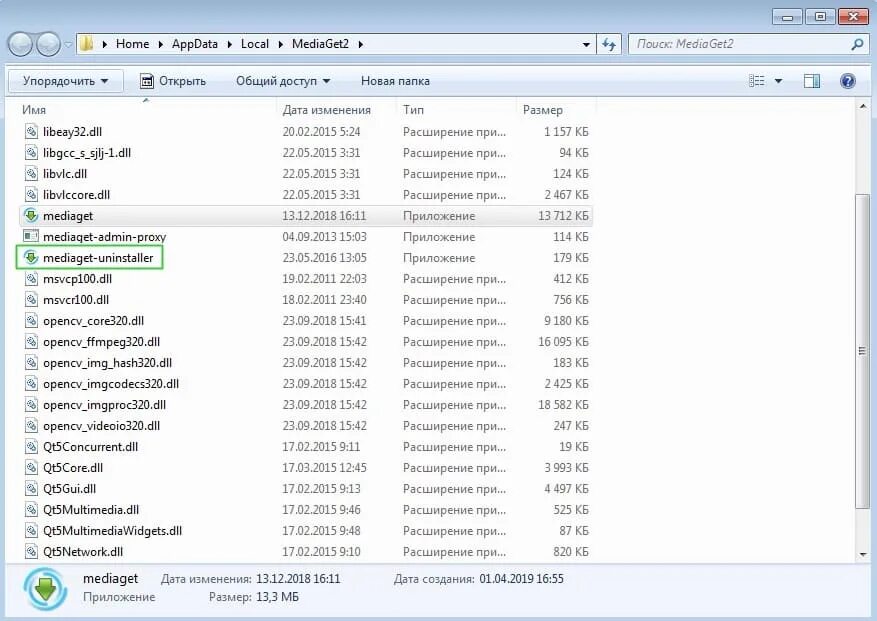Open the view options dropdown arrow
This screenshot has width=877, height=621.
[x=778, y=81]
